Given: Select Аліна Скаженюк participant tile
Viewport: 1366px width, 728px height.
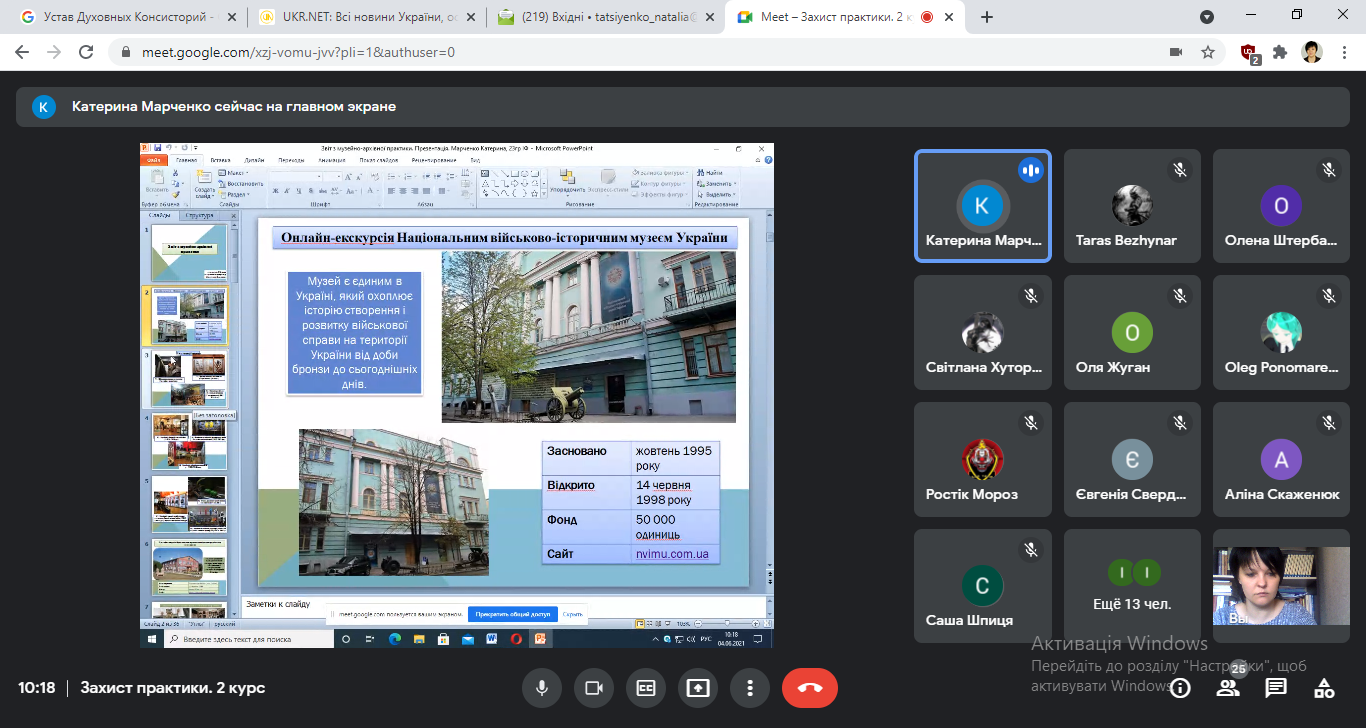Looking at the screenshot, I should 1281,460.
